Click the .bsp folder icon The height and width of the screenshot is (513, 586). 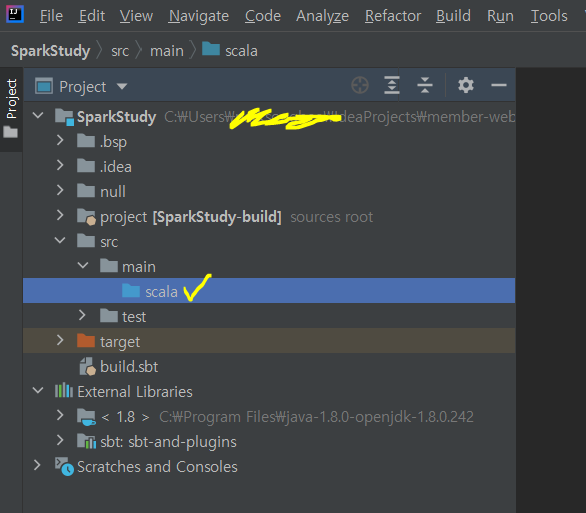pyautogui.click(x=86, y=141)
